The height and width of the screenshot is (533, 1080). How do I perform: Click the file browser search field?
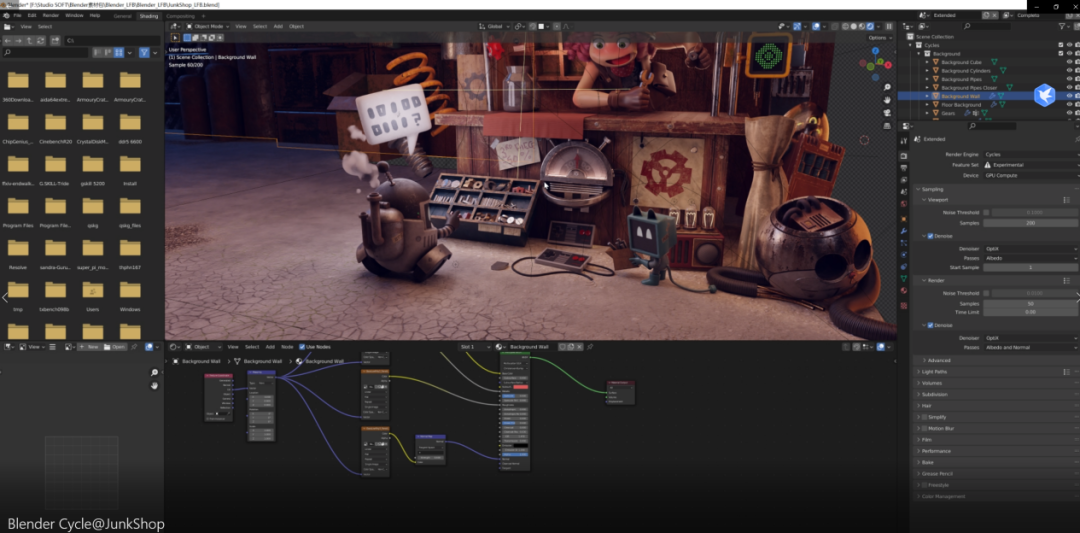45,52
